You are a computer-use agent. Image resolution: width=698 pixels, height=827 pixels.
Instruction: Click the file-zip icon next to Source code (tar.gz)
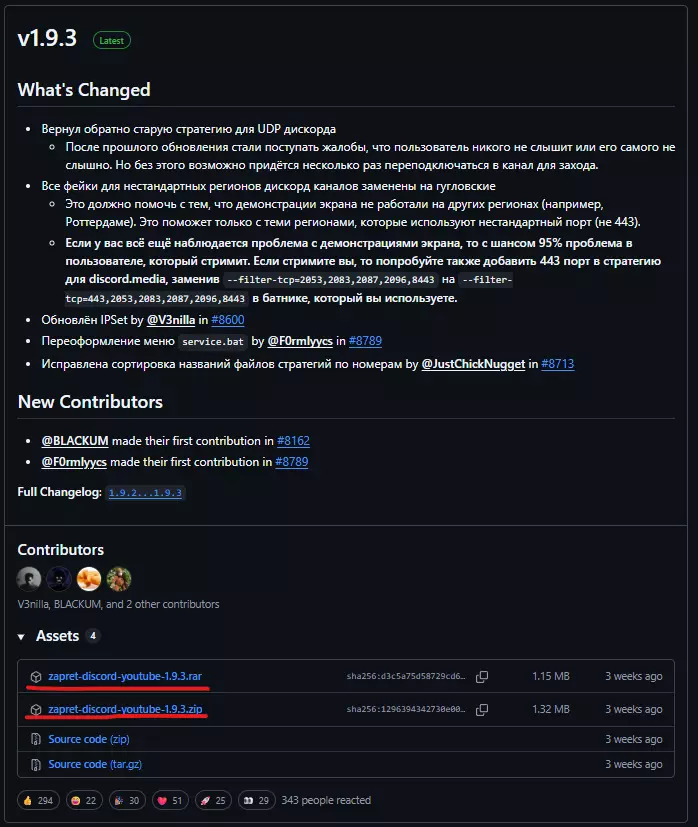(x=36, y=765)
